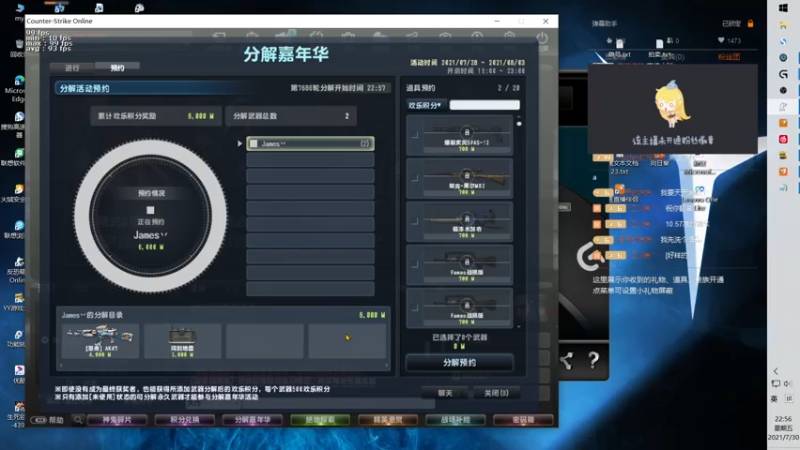Click the 关闭 close button in dialog

(496, 393)
